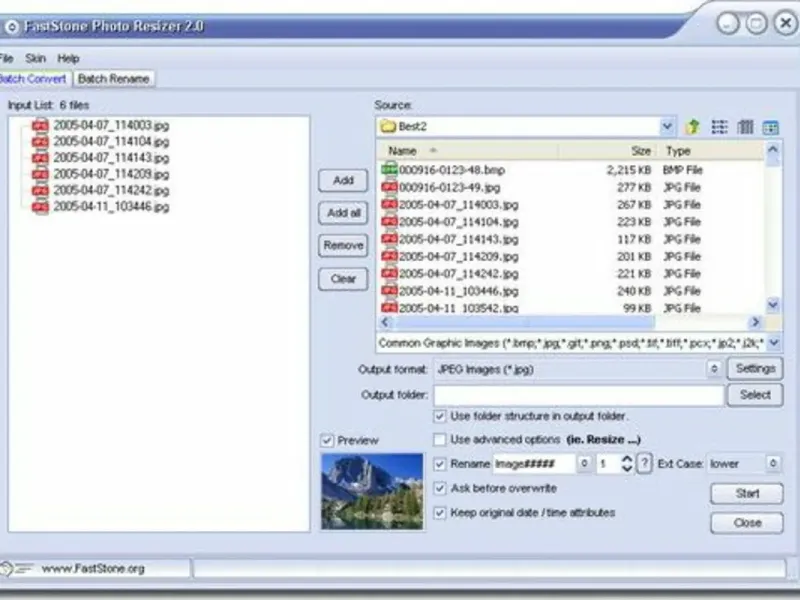The width and height of the screenshot is (800, 600).
Task: Click source list horizontal scrollbar thumb
Action: click(x=524, y=322)
